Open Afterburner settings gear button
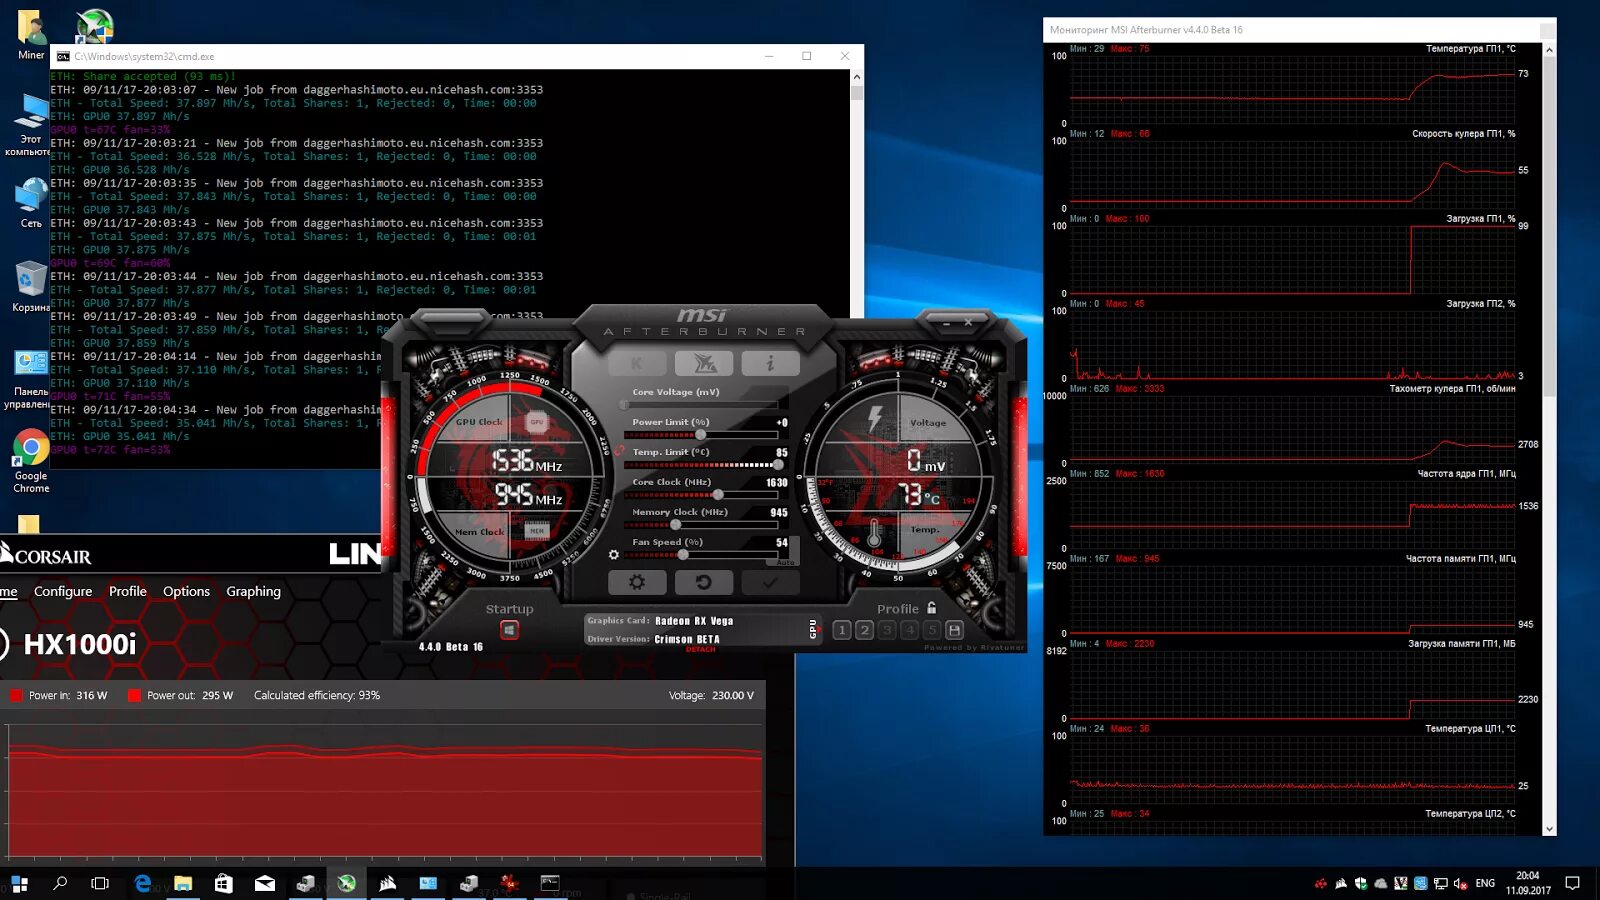The image size is (1600, 900). pos(637,582)
